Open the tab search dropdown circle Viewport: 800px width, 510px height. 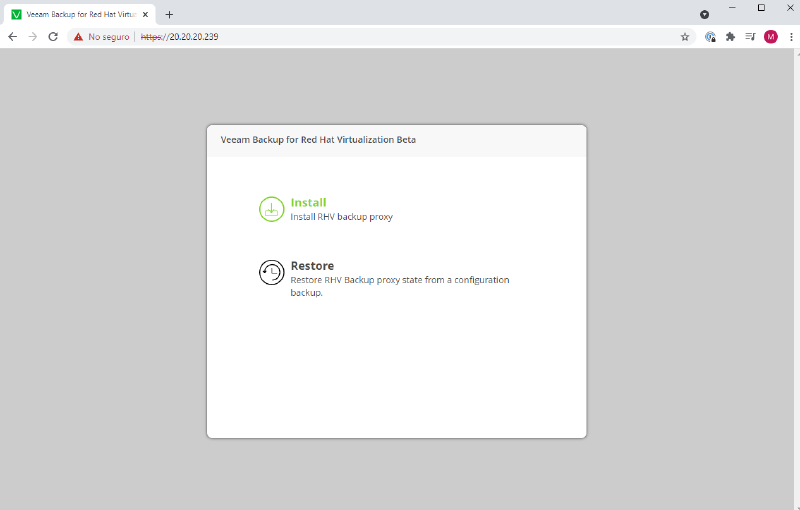pos(705,15)
